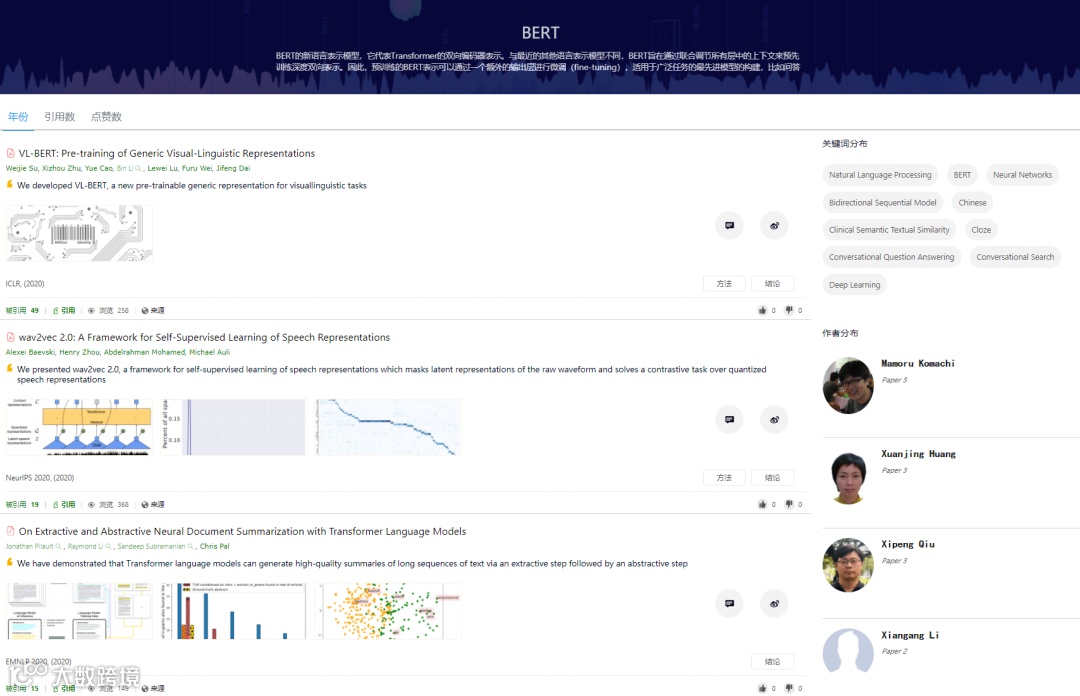Click the 结论 button for wav2vec 2.0
1080x696 pixels.
point(772,478)
